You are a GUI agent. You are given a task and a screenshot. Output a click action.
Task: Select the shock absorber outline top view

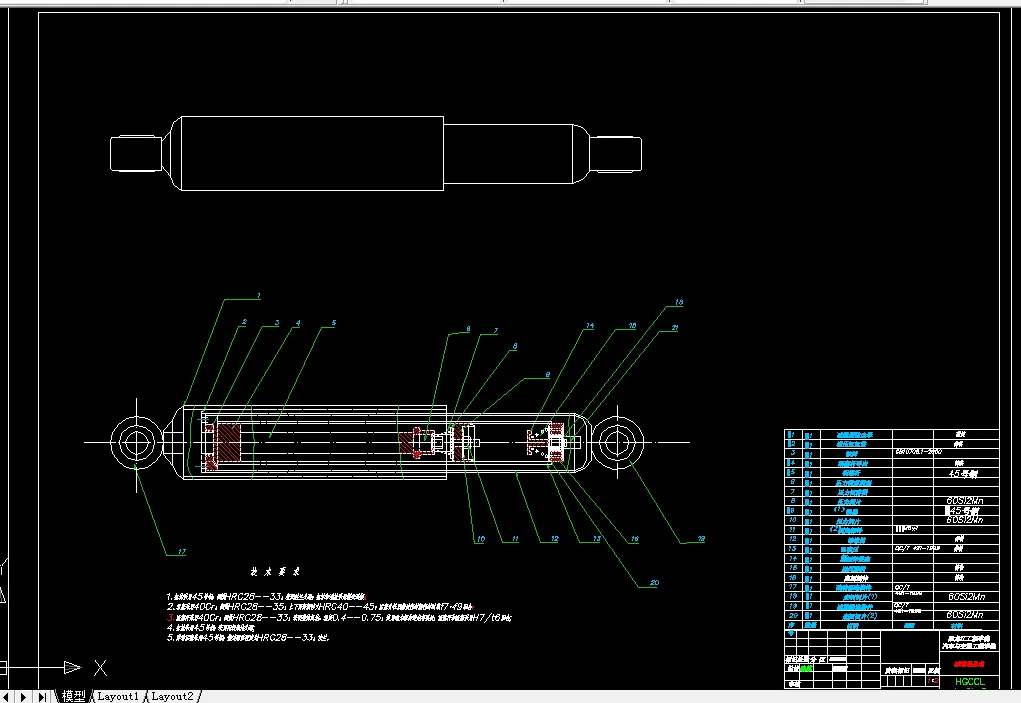[x=376, y=154]
